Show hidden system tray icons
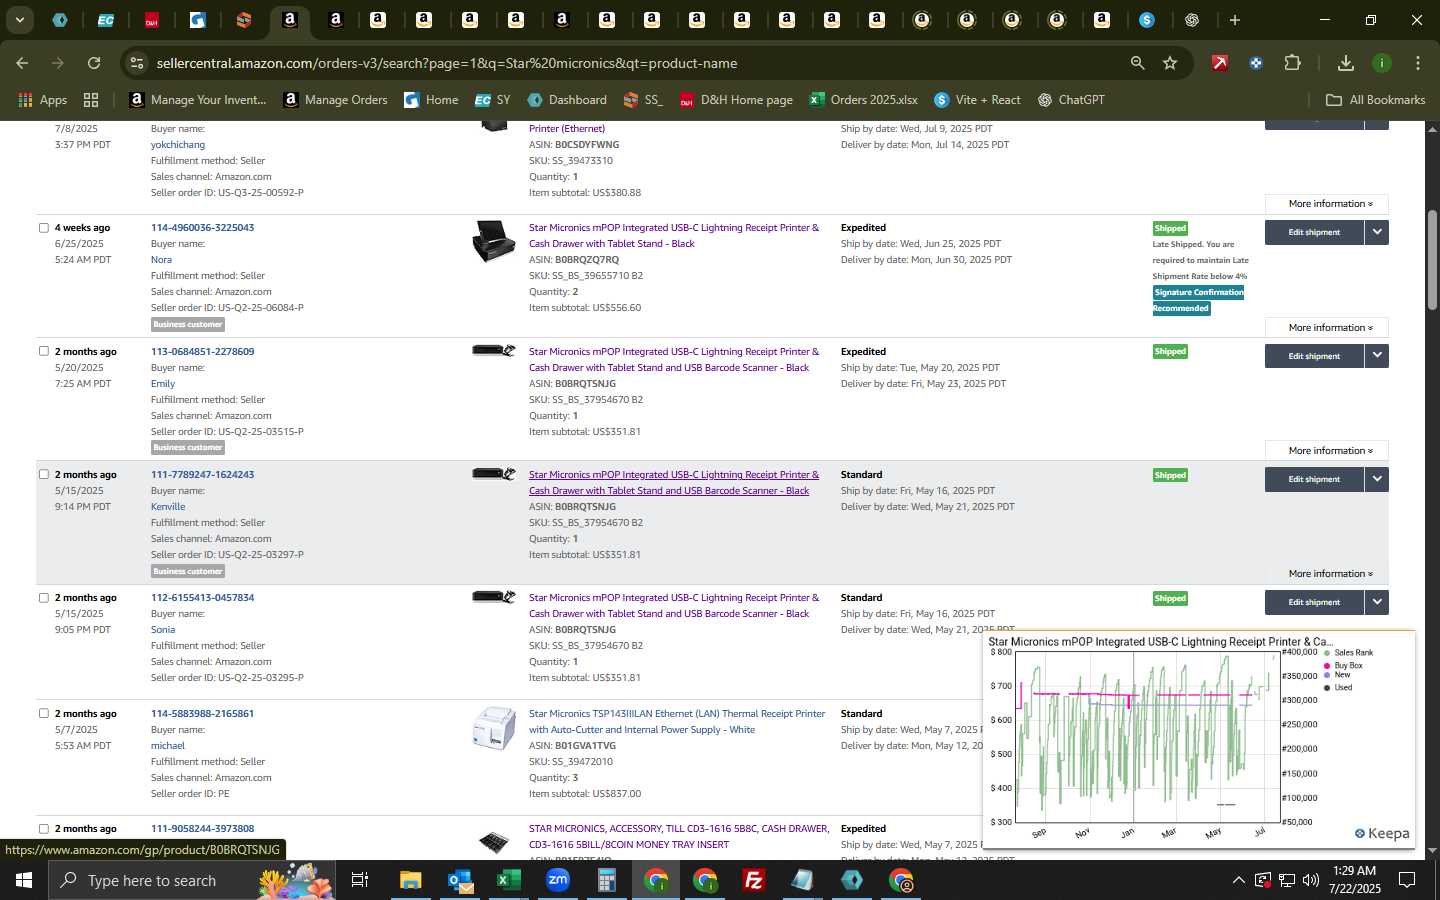The width and height of the screenshot is (1440, 900). (1238, 880)
